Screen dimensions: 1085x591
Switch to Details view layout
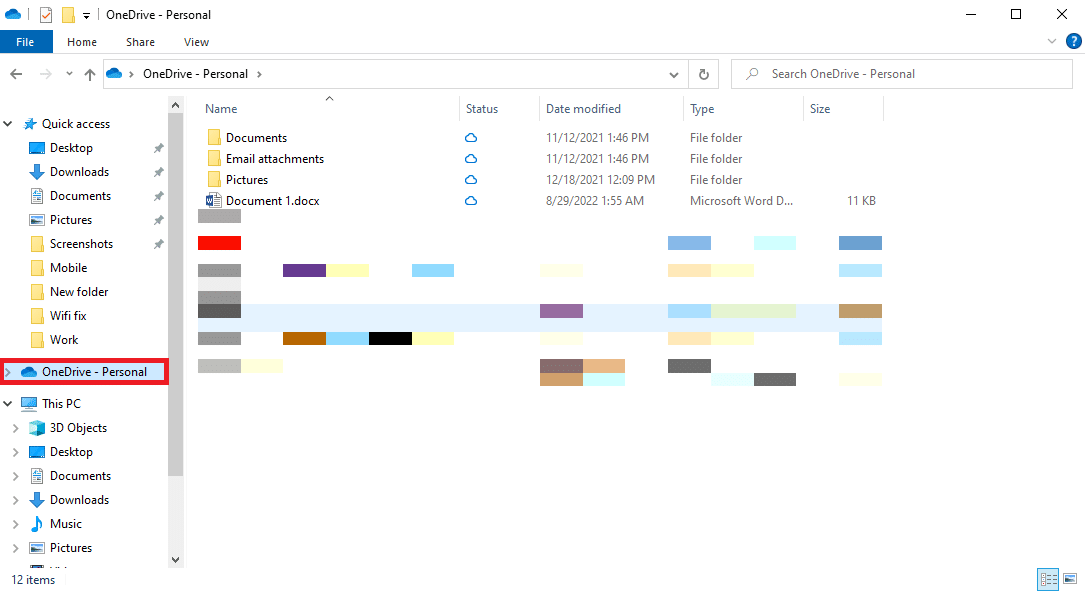tap(1048, 579)
